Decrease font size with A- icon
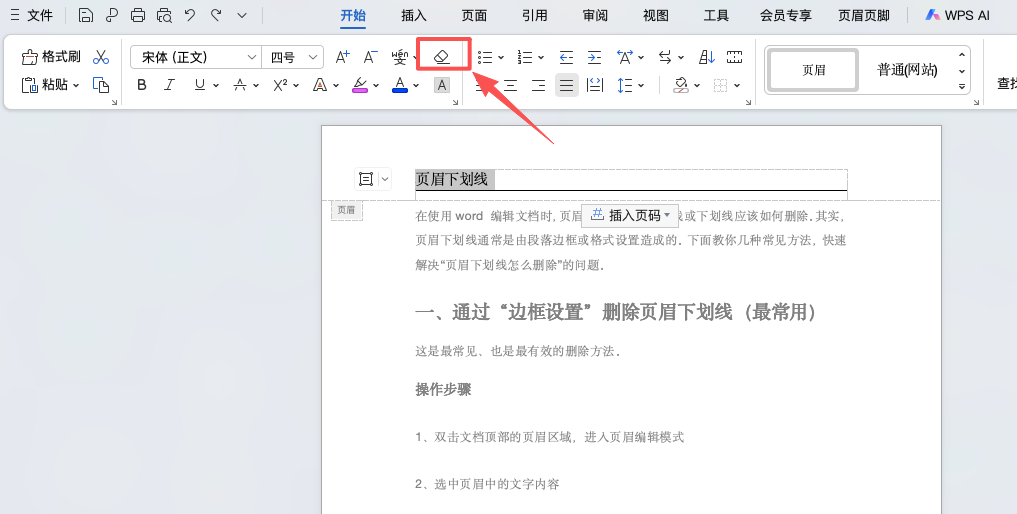The image size is (1017, 514). [x=370, y=57]
